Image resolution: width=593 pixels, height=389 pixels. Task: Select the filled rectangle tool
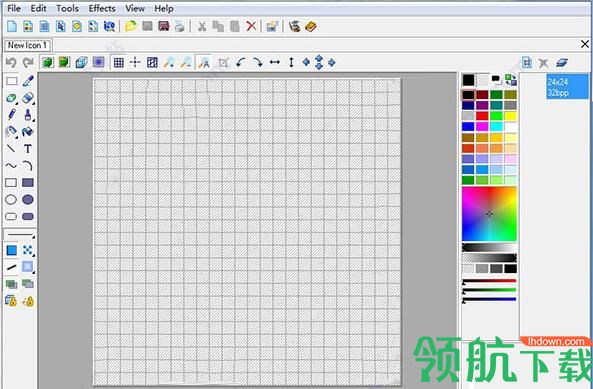click(x=28, y=183)
